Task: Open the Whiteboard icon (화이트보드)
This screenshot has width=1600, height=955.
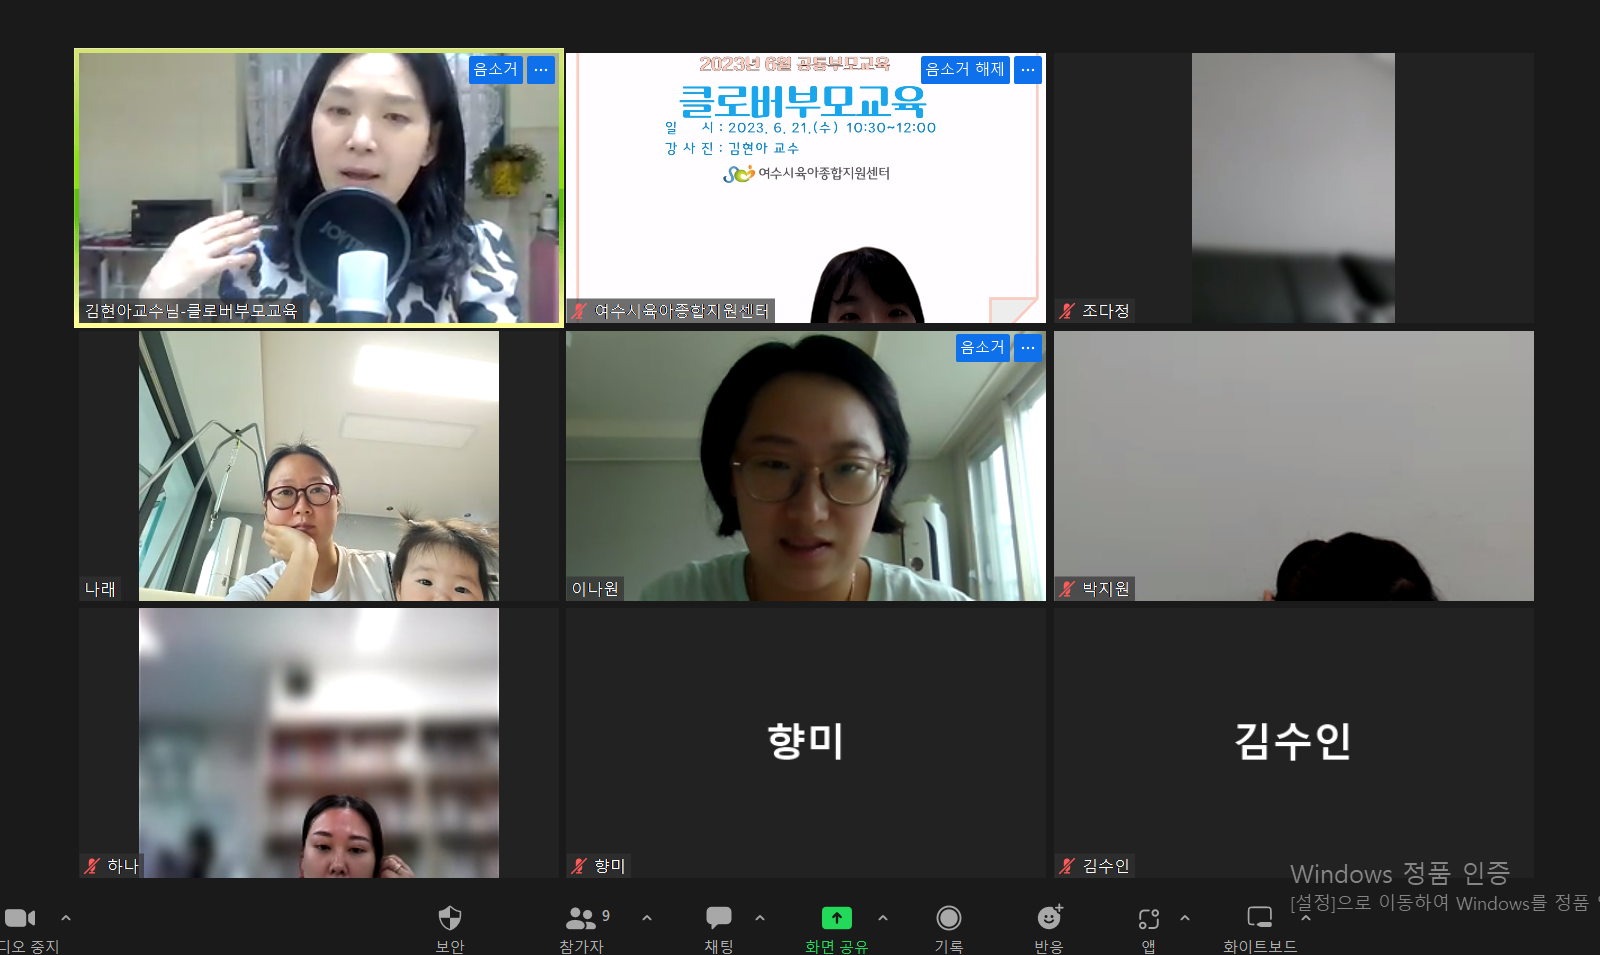Action: (x=1260, y=917)
